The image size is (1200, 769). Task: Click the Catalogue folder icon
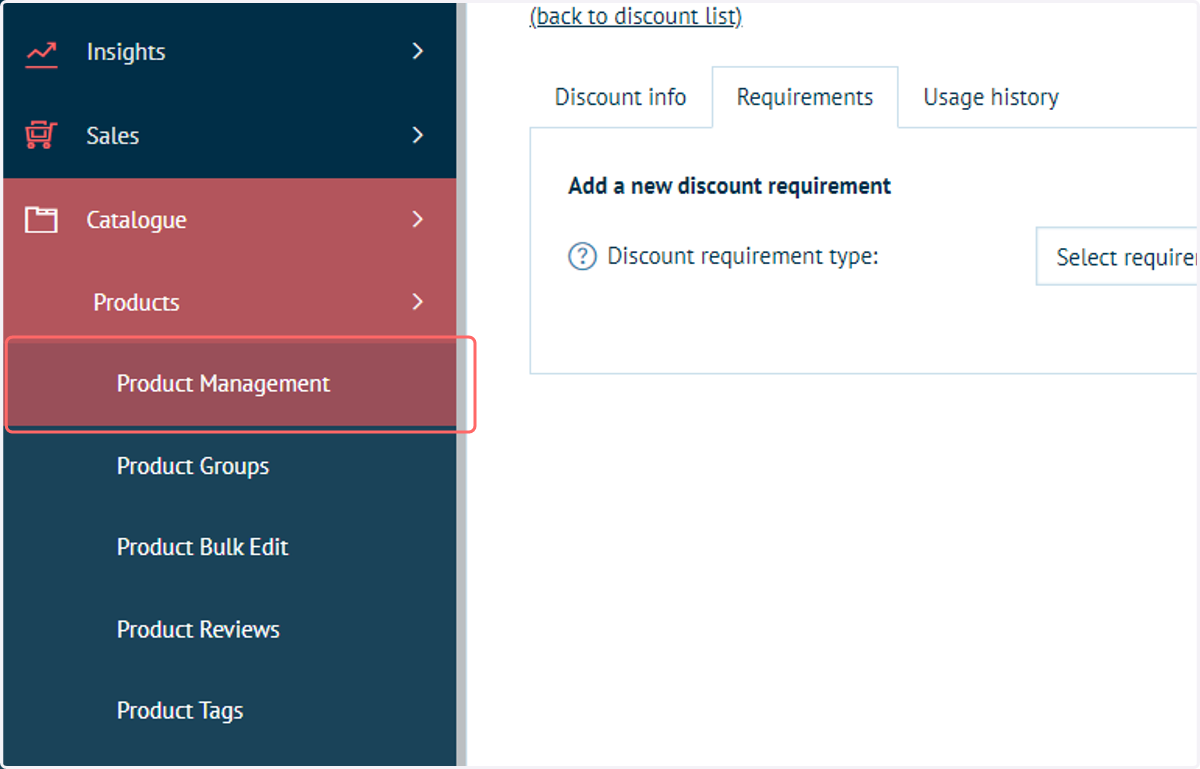[x=41, y=220]
